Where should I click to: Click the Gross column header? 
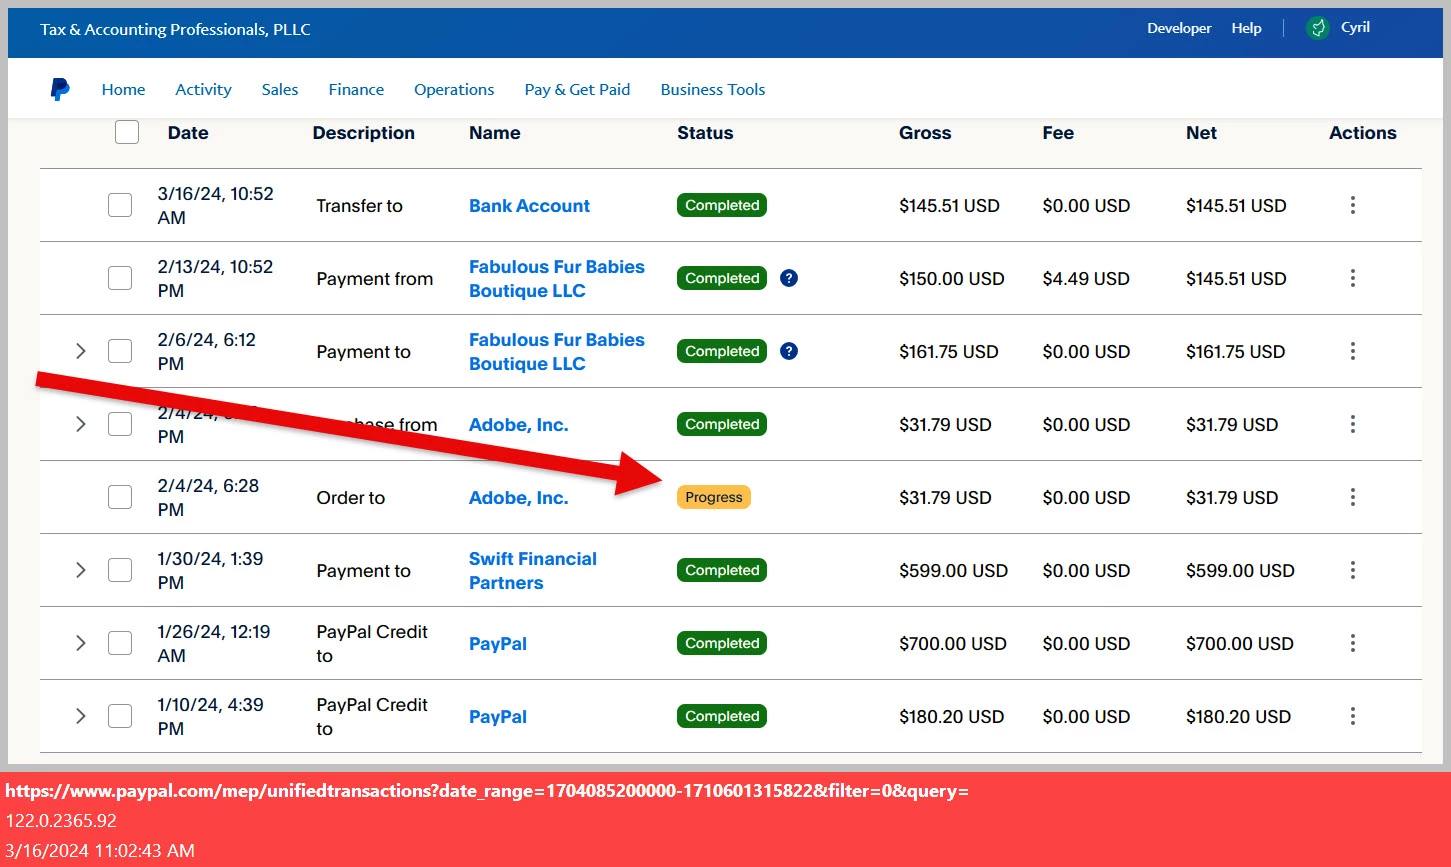pyautogui.click(x=925, y=132)
